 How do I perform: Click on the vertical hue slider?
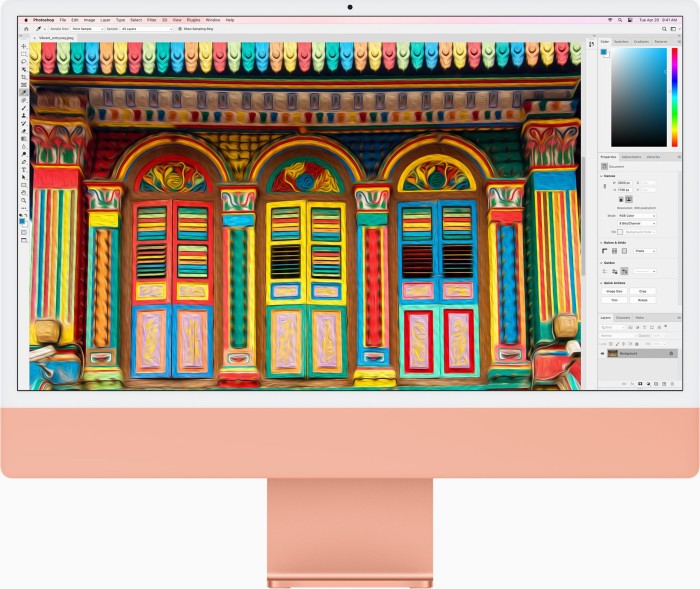[x=673, y=95]
